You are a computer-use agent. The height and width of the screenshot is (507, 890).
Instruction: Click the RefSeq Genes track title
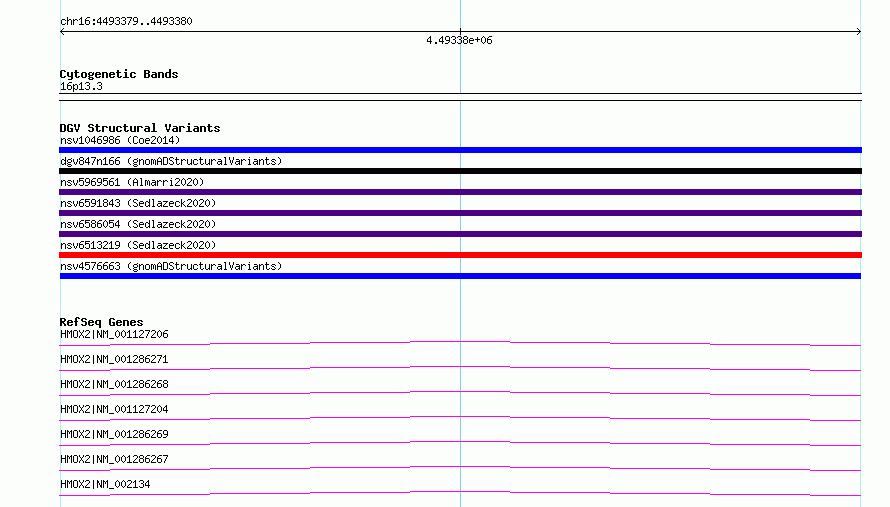point(101,322)
